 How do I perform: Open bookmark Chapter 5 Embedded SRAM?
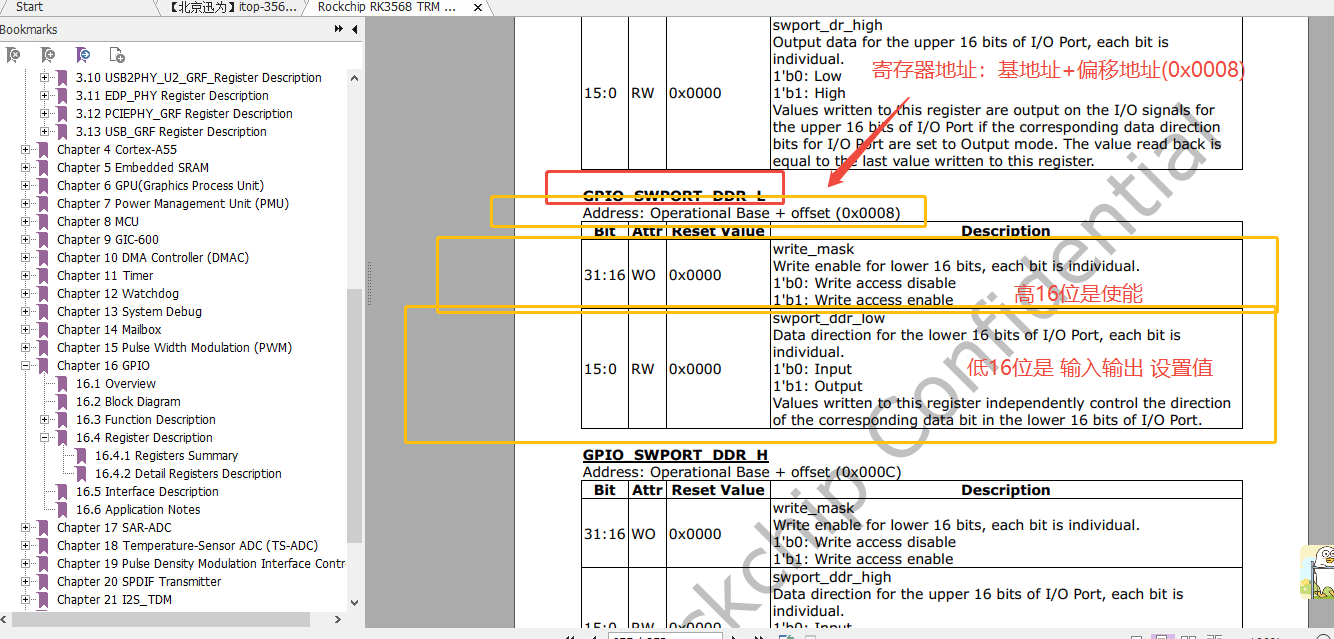(x=133, y=168)
